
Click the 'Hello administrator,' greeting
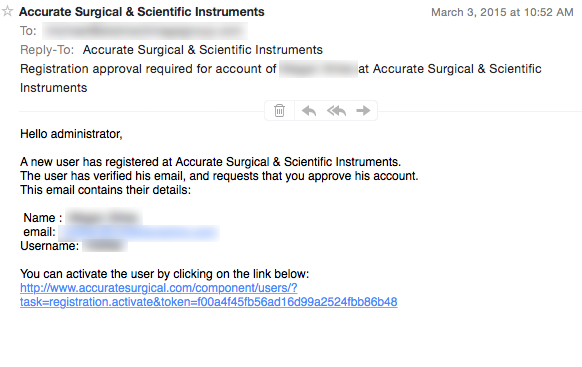71,134
